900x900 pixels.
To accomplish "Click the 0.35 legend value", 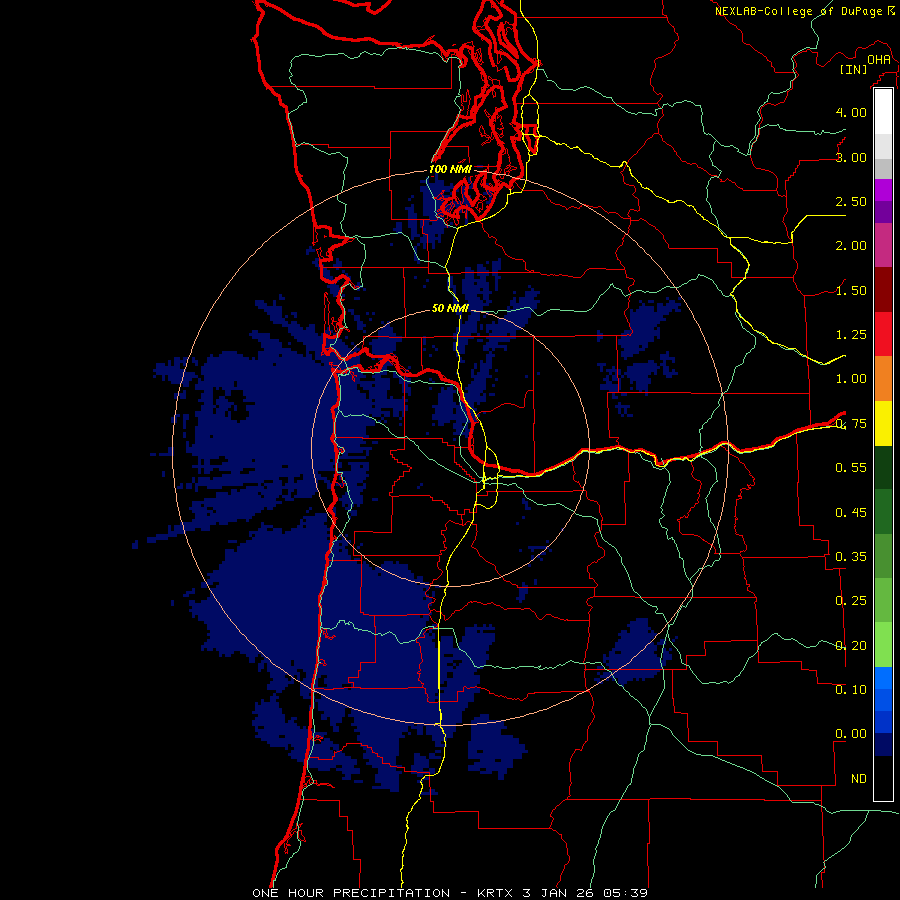I will coord(851,557).
